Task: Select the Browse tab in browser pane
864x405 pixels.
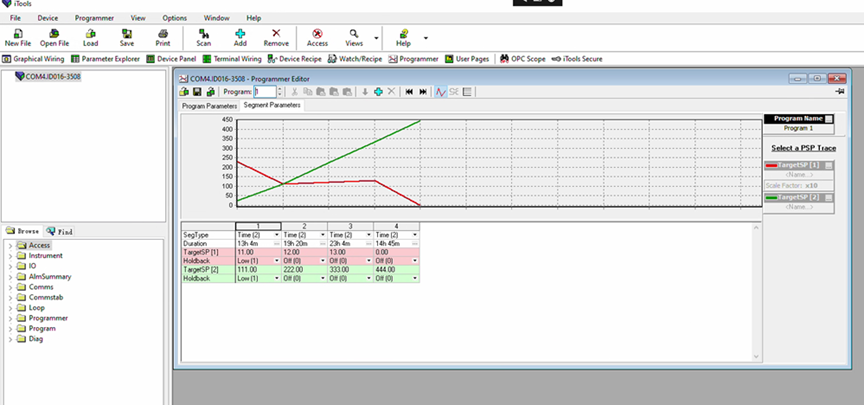Action: 23,231
